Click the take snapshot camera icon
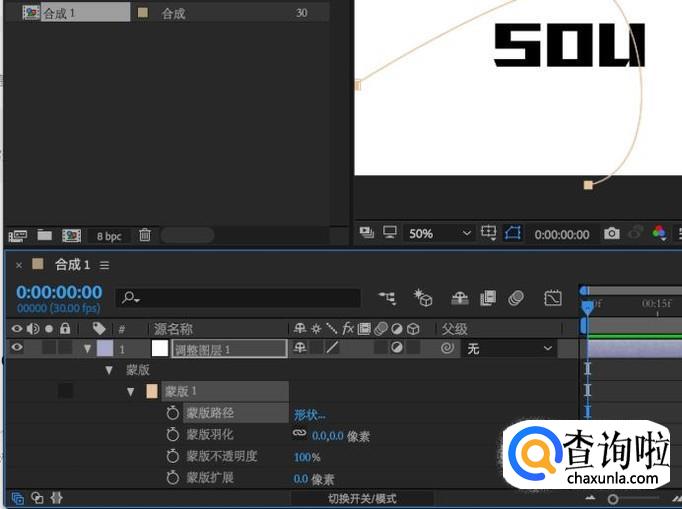Viewport: 682px width, 509px height. (611, 233)
